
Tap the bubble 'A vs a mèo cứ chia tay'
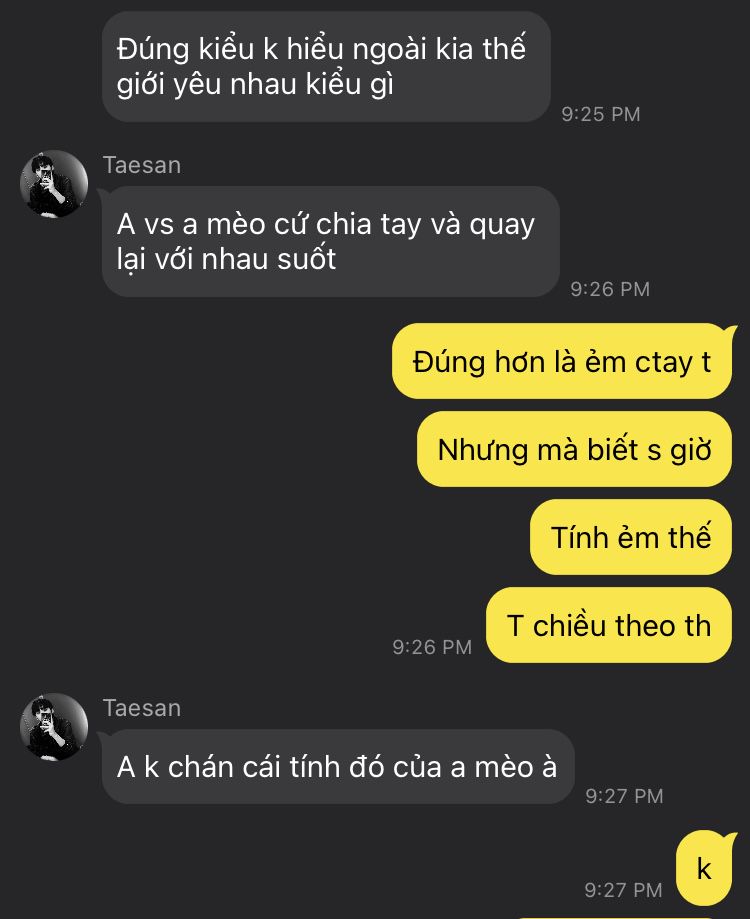[x=331, y=241]
